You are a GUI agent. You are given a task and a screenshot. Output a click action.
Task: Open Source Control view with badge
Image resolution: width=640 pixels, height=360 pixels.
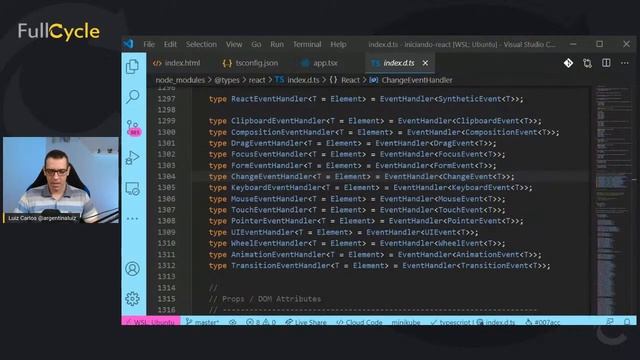click(x=133, y=128)
